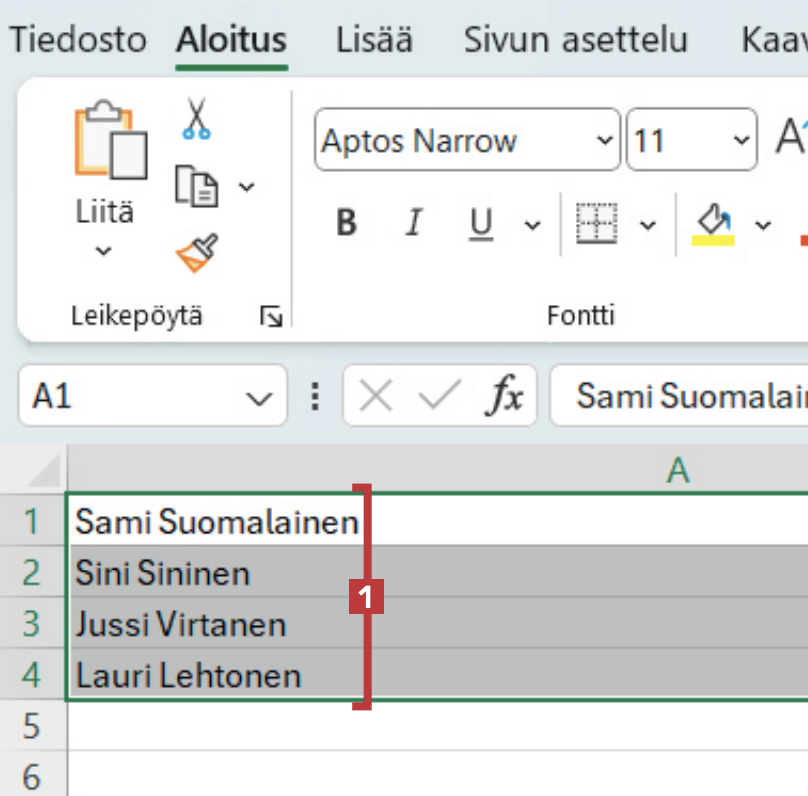Screen dimensions: 808x796
Task: Cut selection with the scissors icon
Action: (196, 117)
